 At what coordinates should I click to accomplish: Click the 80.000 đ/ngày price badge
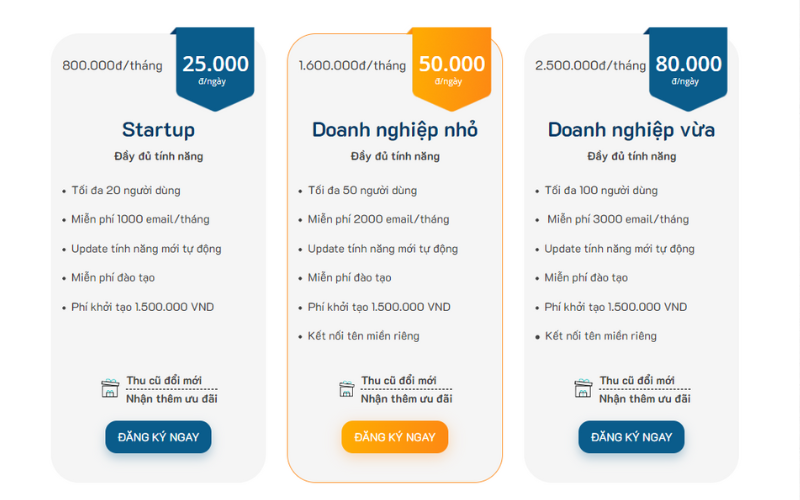[x=688, y=68]
